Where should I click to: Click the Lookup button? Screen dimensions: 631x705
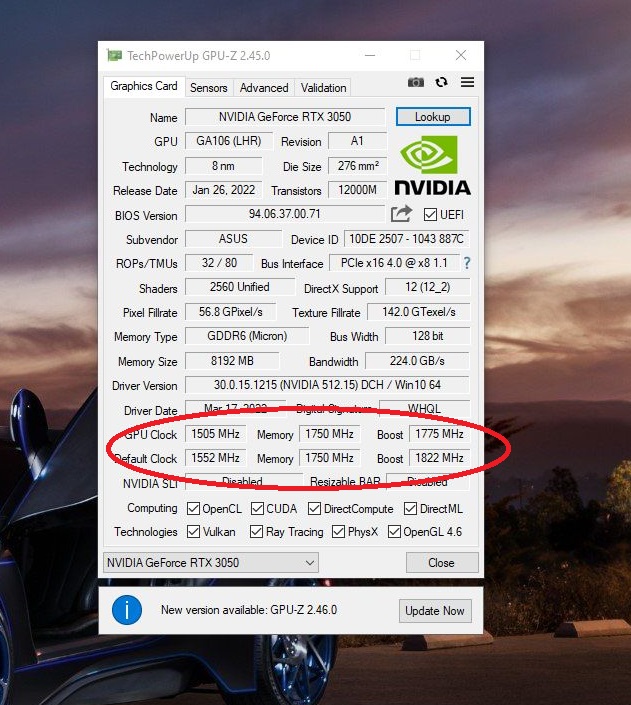click(433, 117)
